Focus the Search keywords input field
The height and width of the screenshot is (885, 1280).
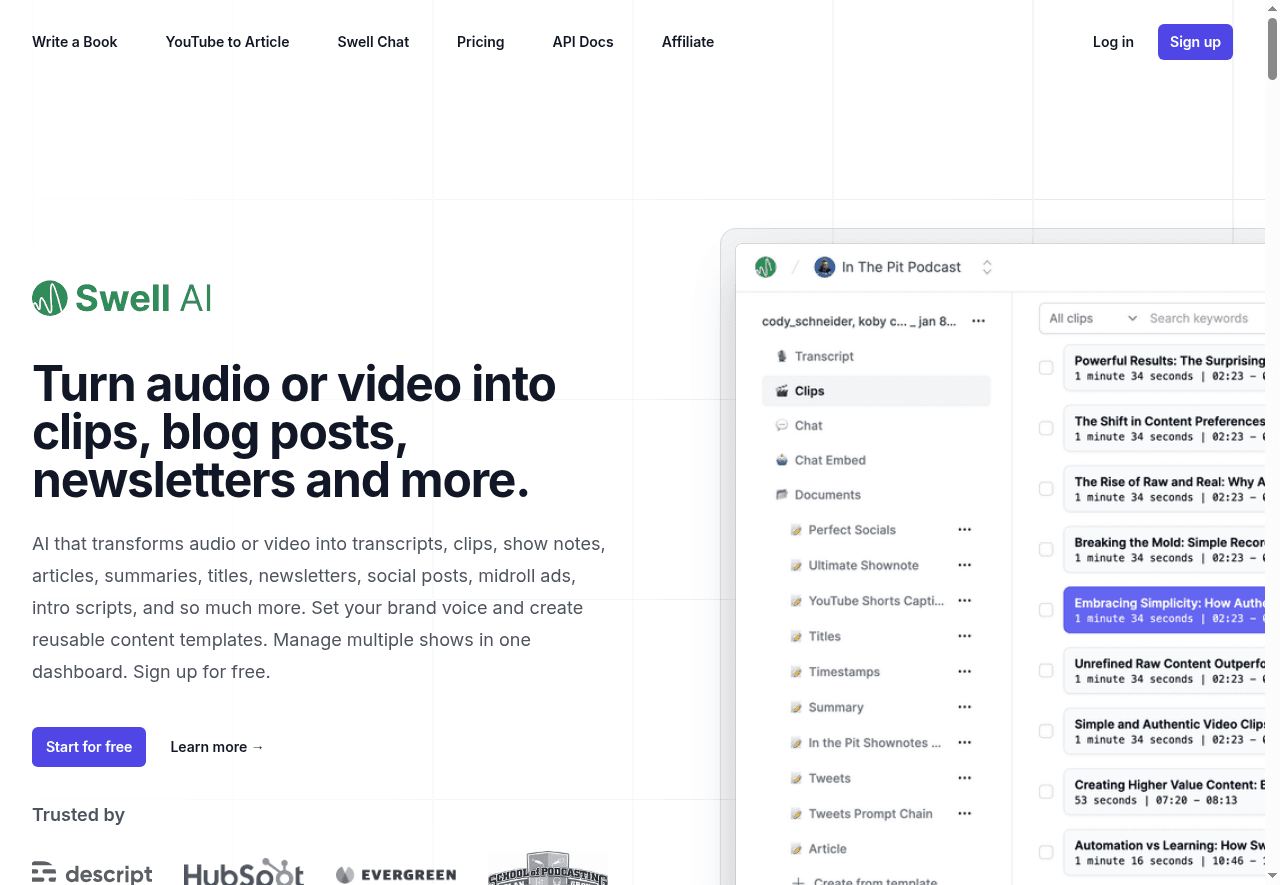click(1204, 318)
